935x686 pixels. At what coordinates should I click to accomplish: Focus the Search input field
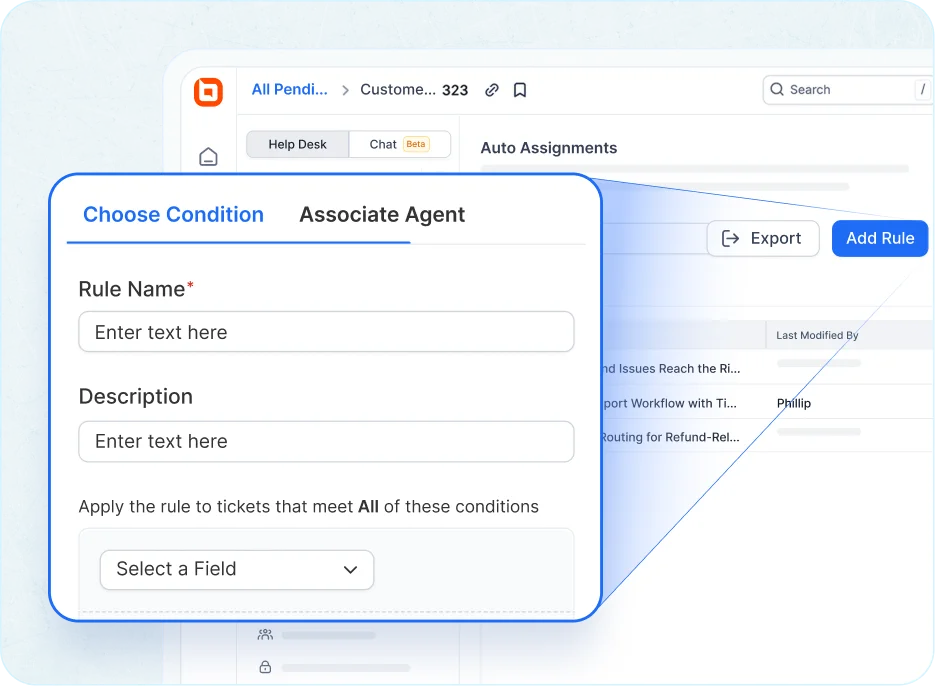point(847,89)
